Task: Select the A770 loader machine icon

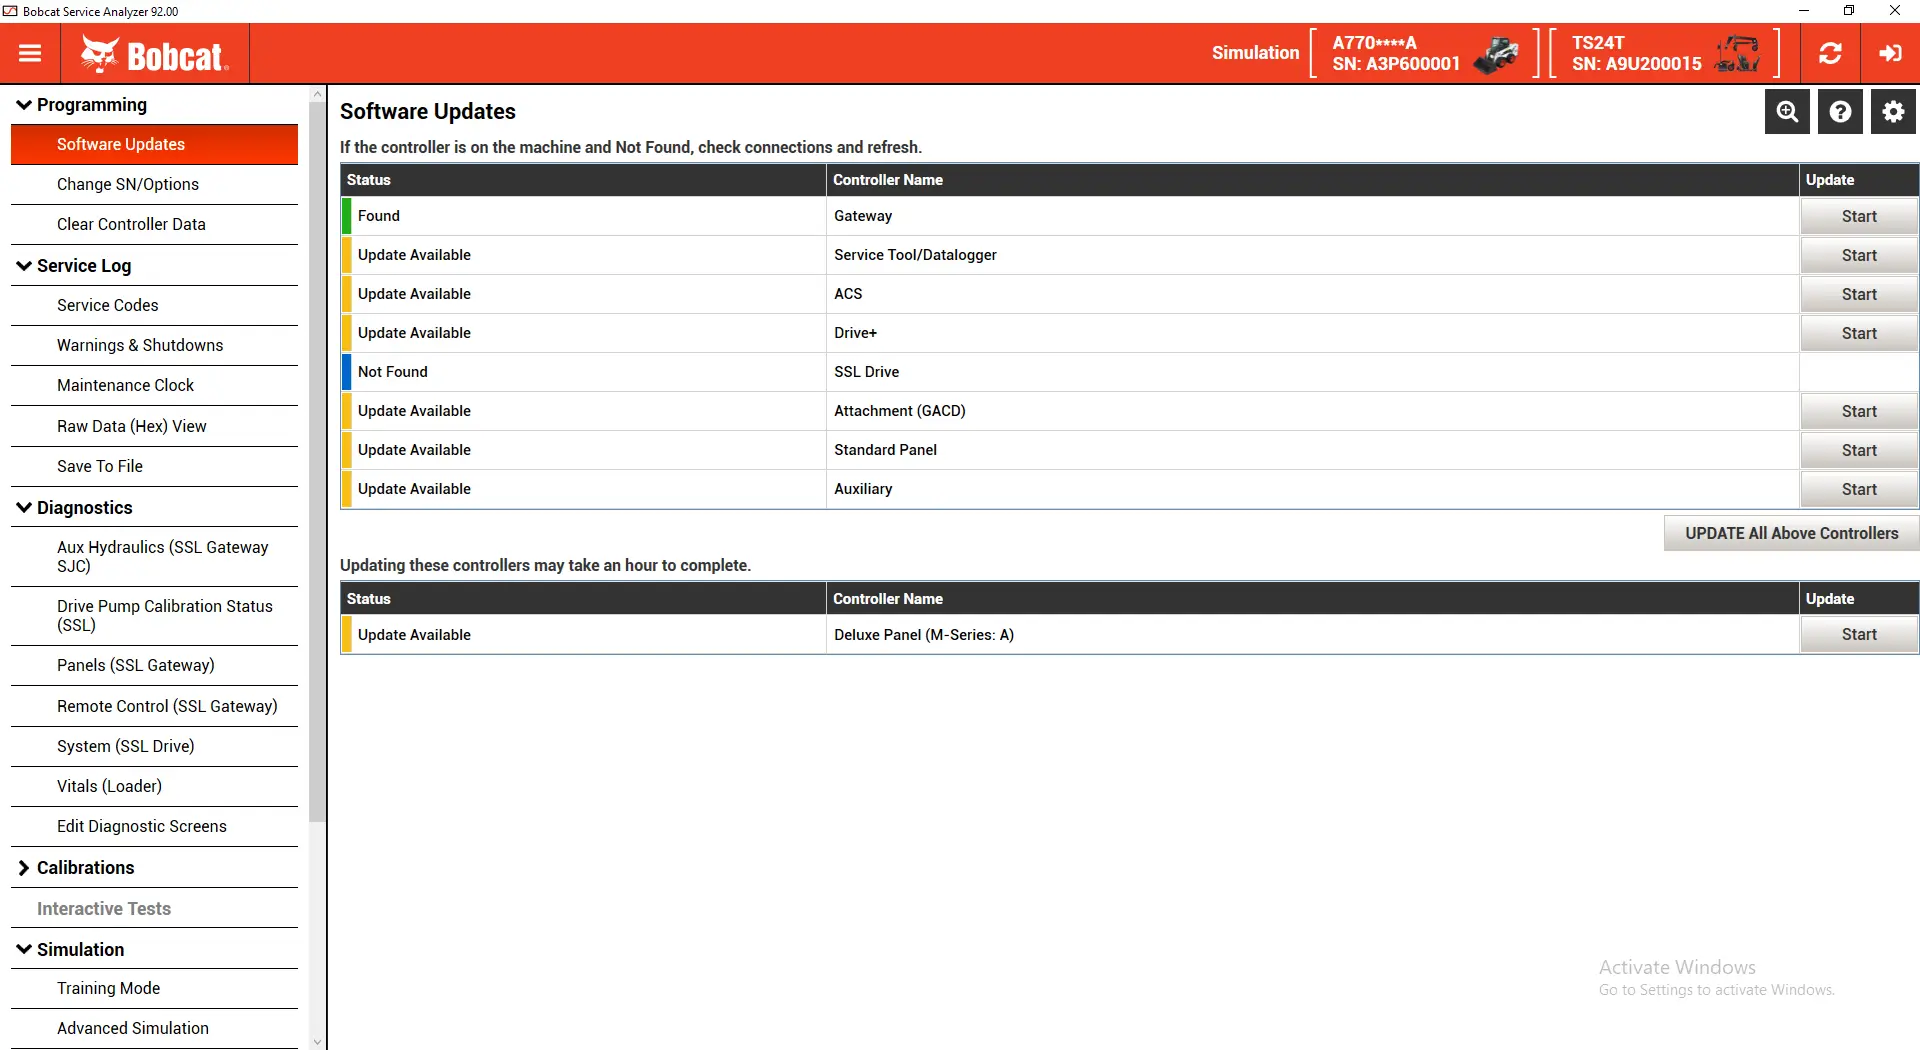Action: [x=1496, y=54]
